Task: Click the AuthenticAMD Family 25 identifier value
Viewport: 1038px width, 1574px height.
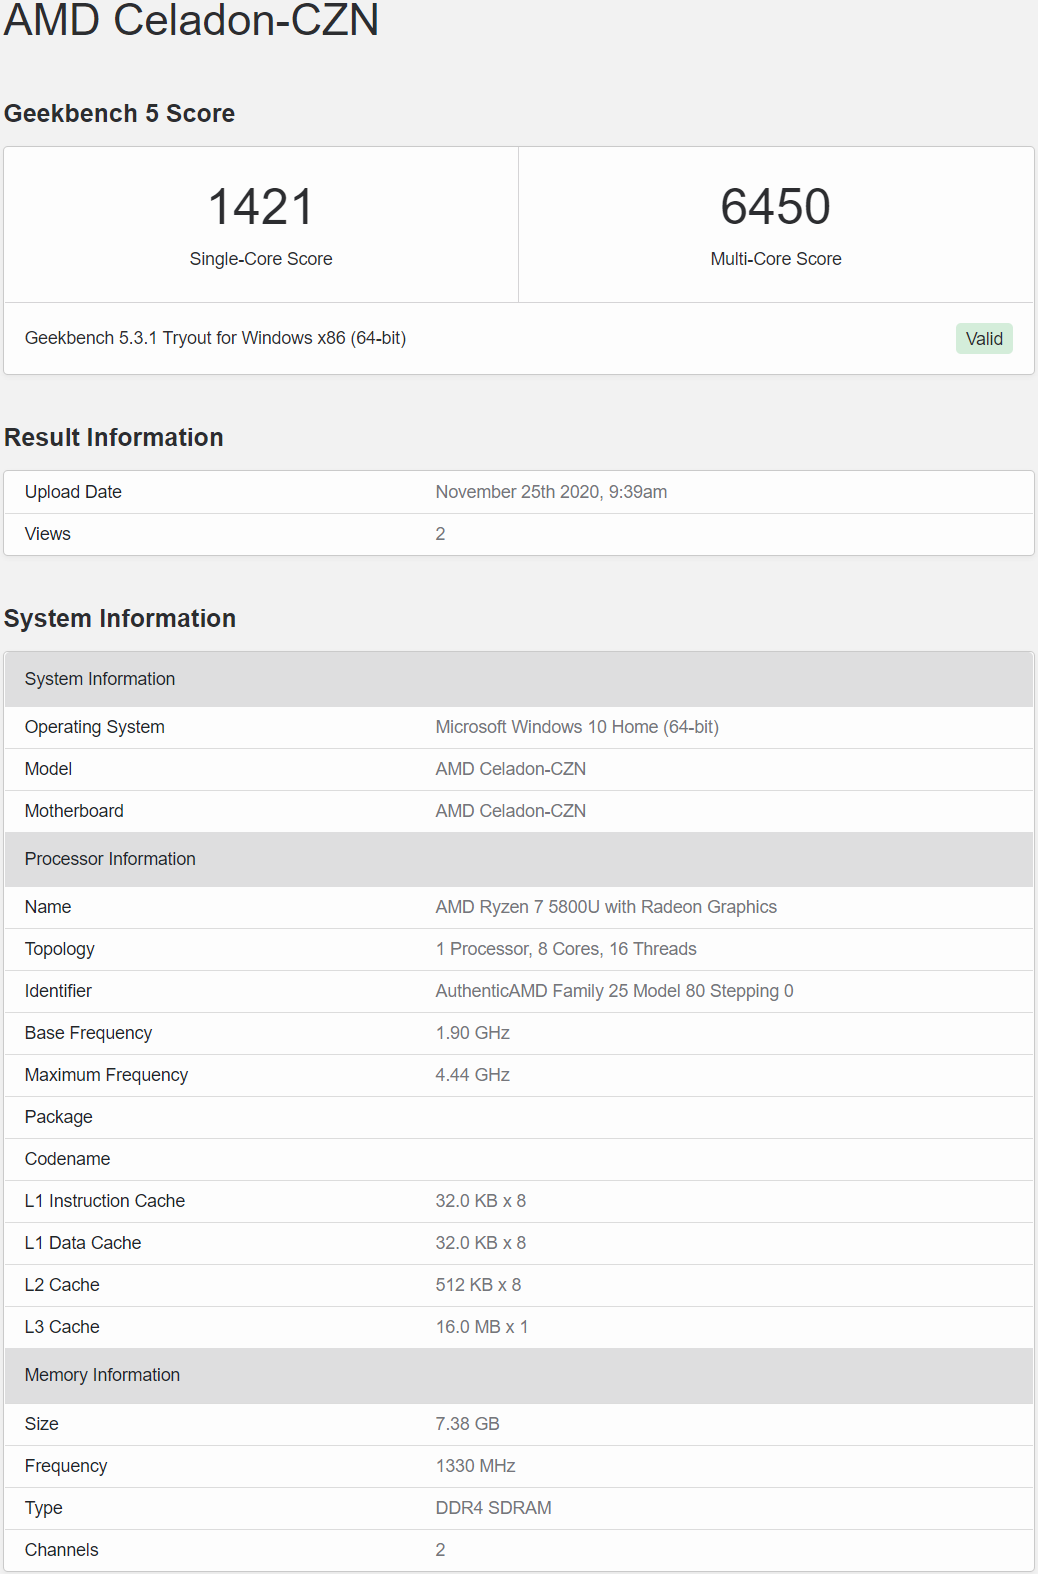Action: pyautogui.click(x=614, y=991)
